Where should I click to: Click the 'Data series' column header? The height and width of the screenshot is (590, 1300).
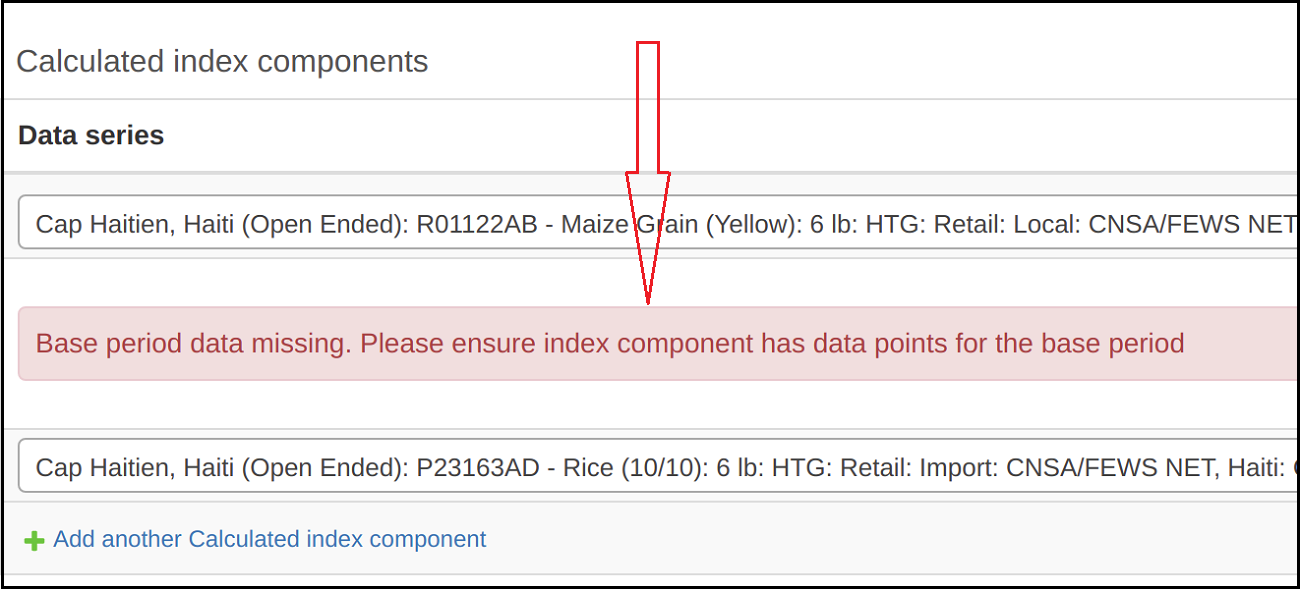tap(91, 135)
